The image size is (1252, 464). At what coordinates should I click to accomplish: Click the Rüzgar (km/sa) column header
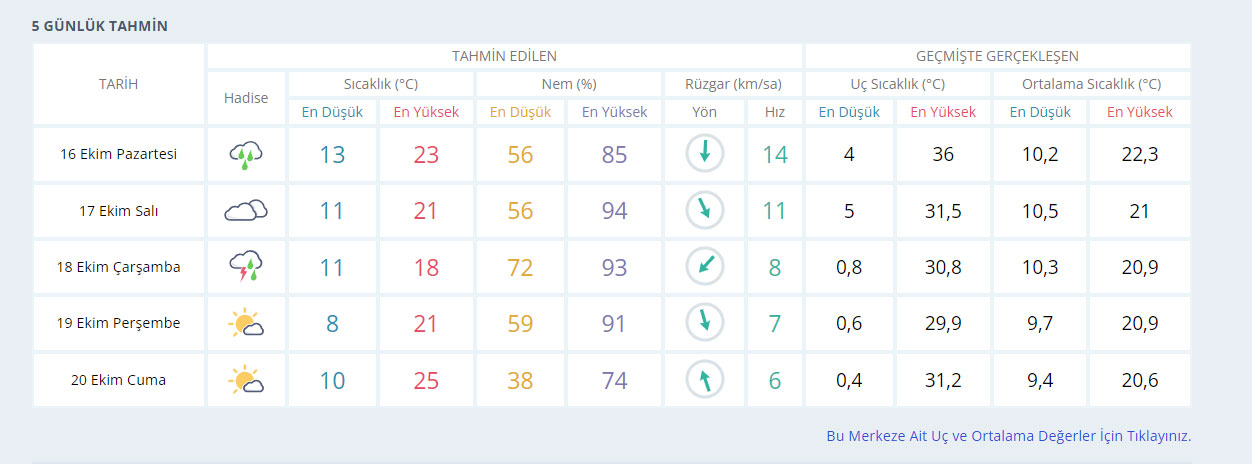733,84
